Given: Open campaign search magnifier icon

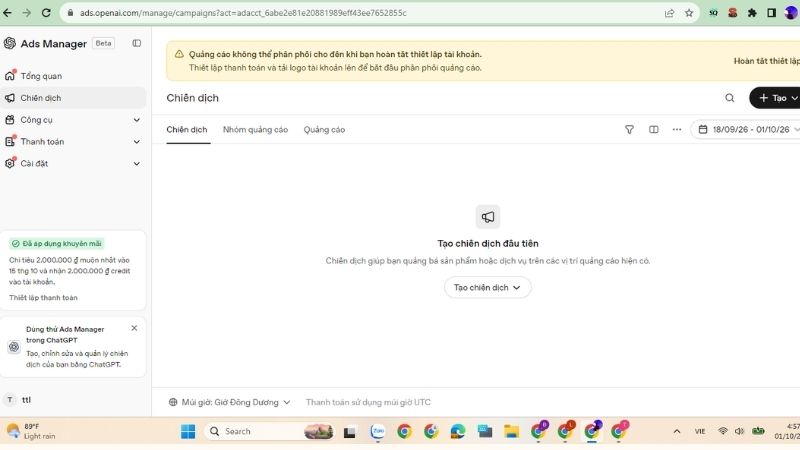Looking at the screenshot, I should click(730, 98).
